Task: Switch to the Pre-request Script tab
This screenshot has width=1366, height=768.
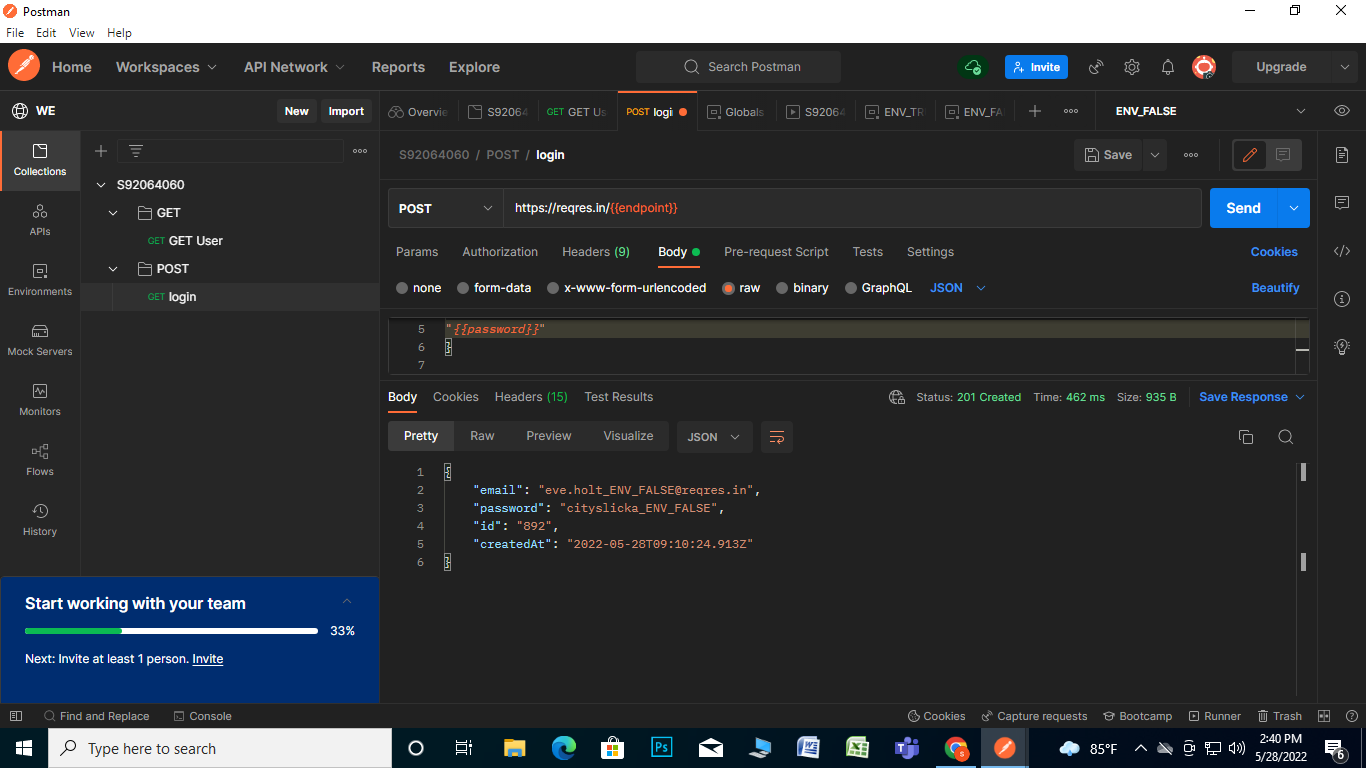Action: (776, 251)
